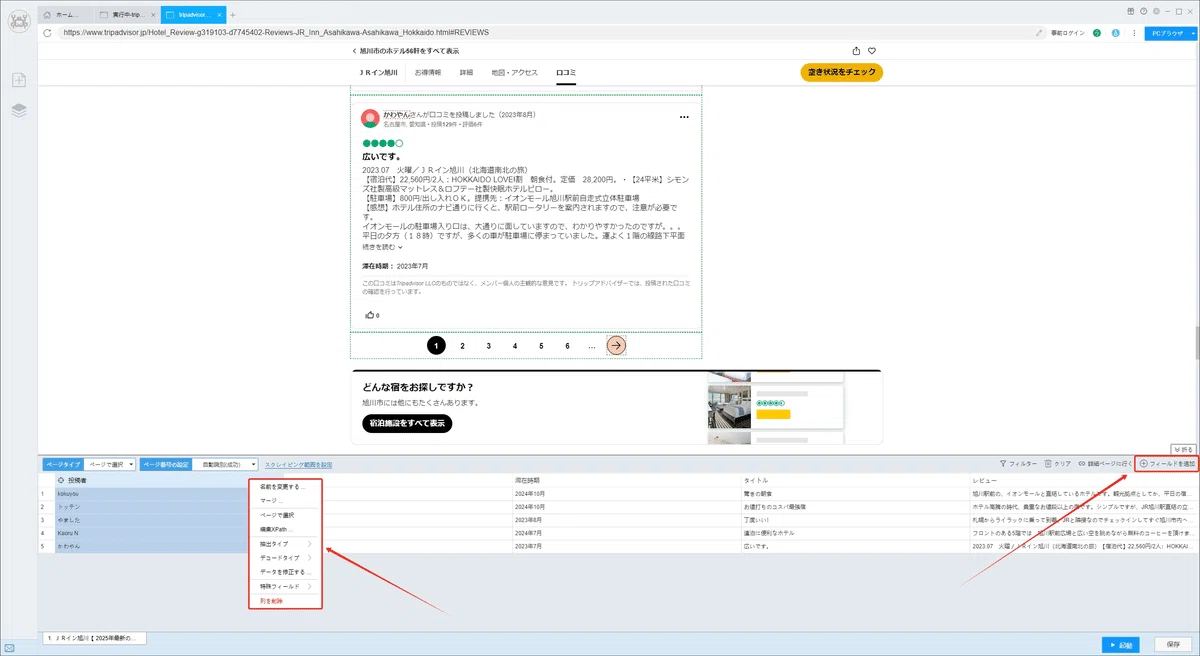Select the マージ menu item
This screenshot has width=1200, height=656.
coord(285,500)
